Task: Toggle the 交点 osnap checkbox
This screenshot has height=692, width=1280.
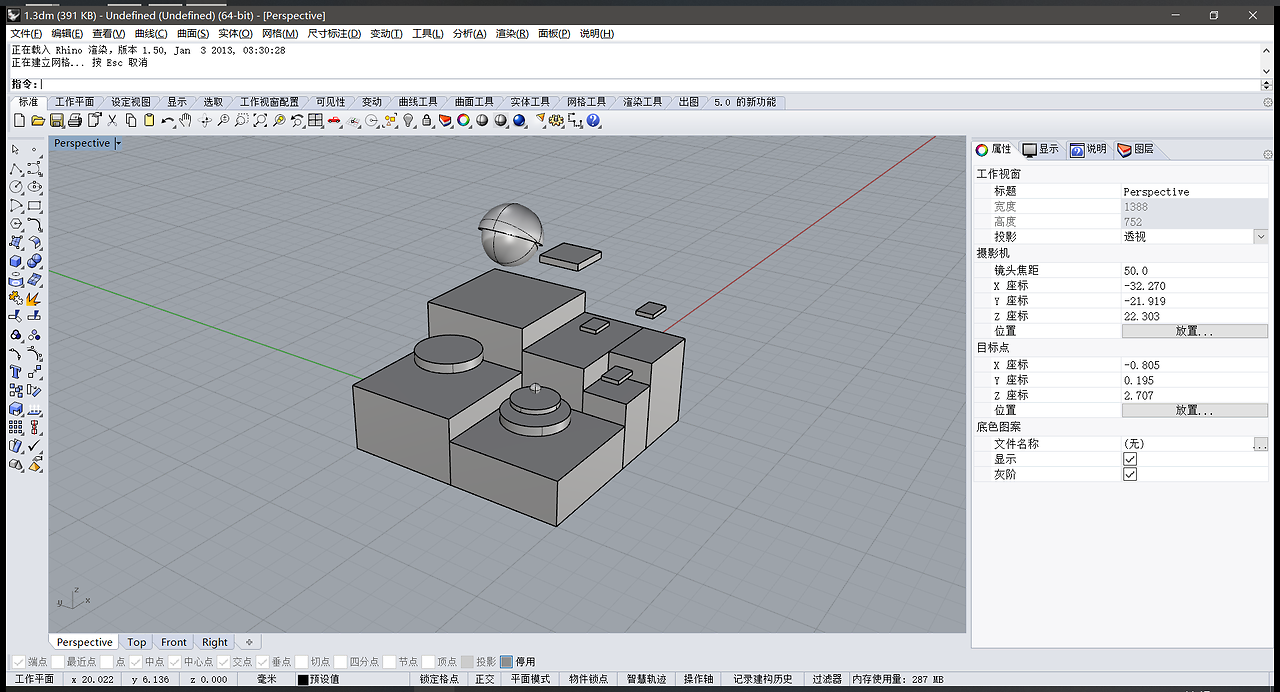Action: click(225, 662)
